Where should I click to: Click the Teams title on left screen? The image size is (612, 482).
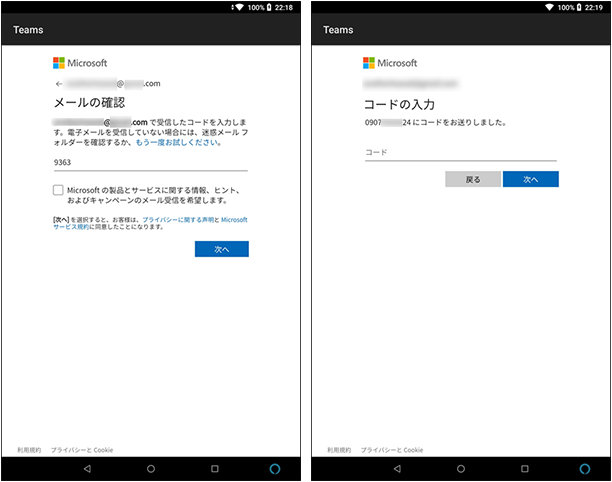[28, 30]
